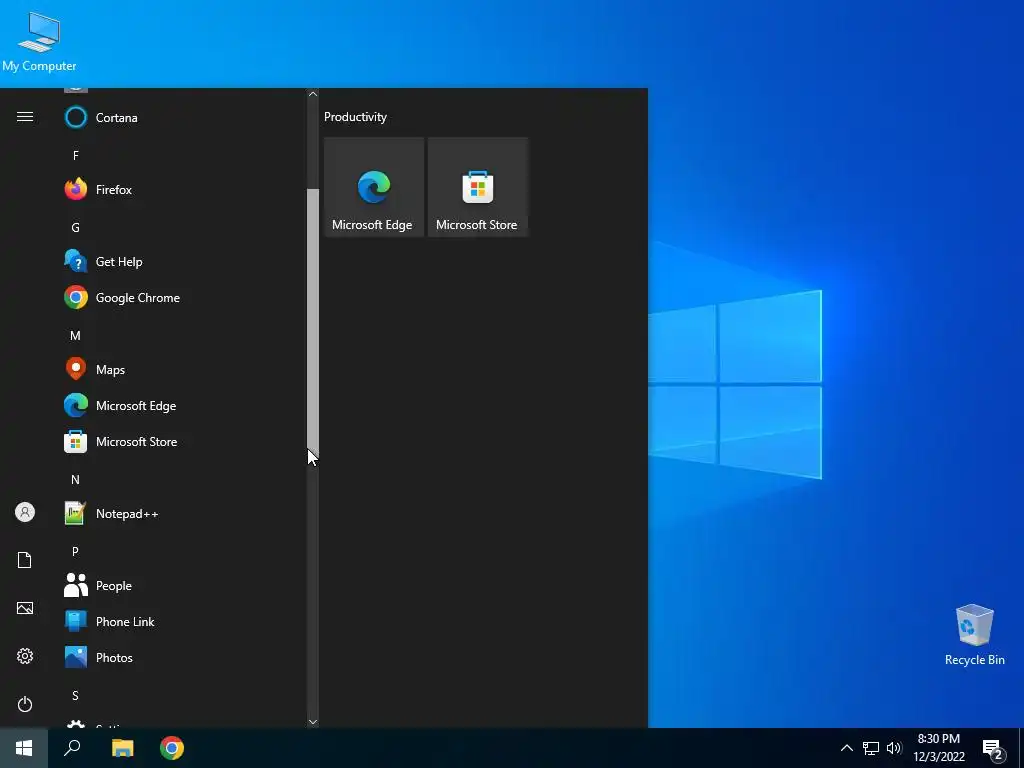Open the Power options button
This screenshot has width=1024, height=768.
25,704
